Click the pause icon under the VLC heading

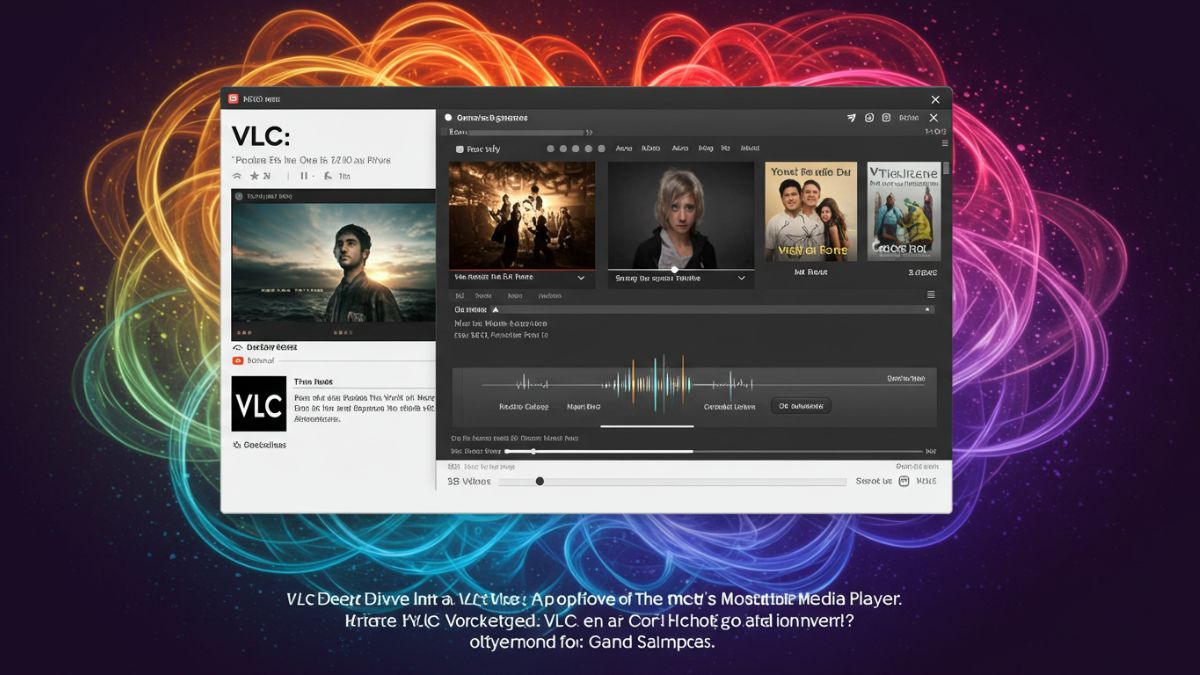(x=304, y=175)
